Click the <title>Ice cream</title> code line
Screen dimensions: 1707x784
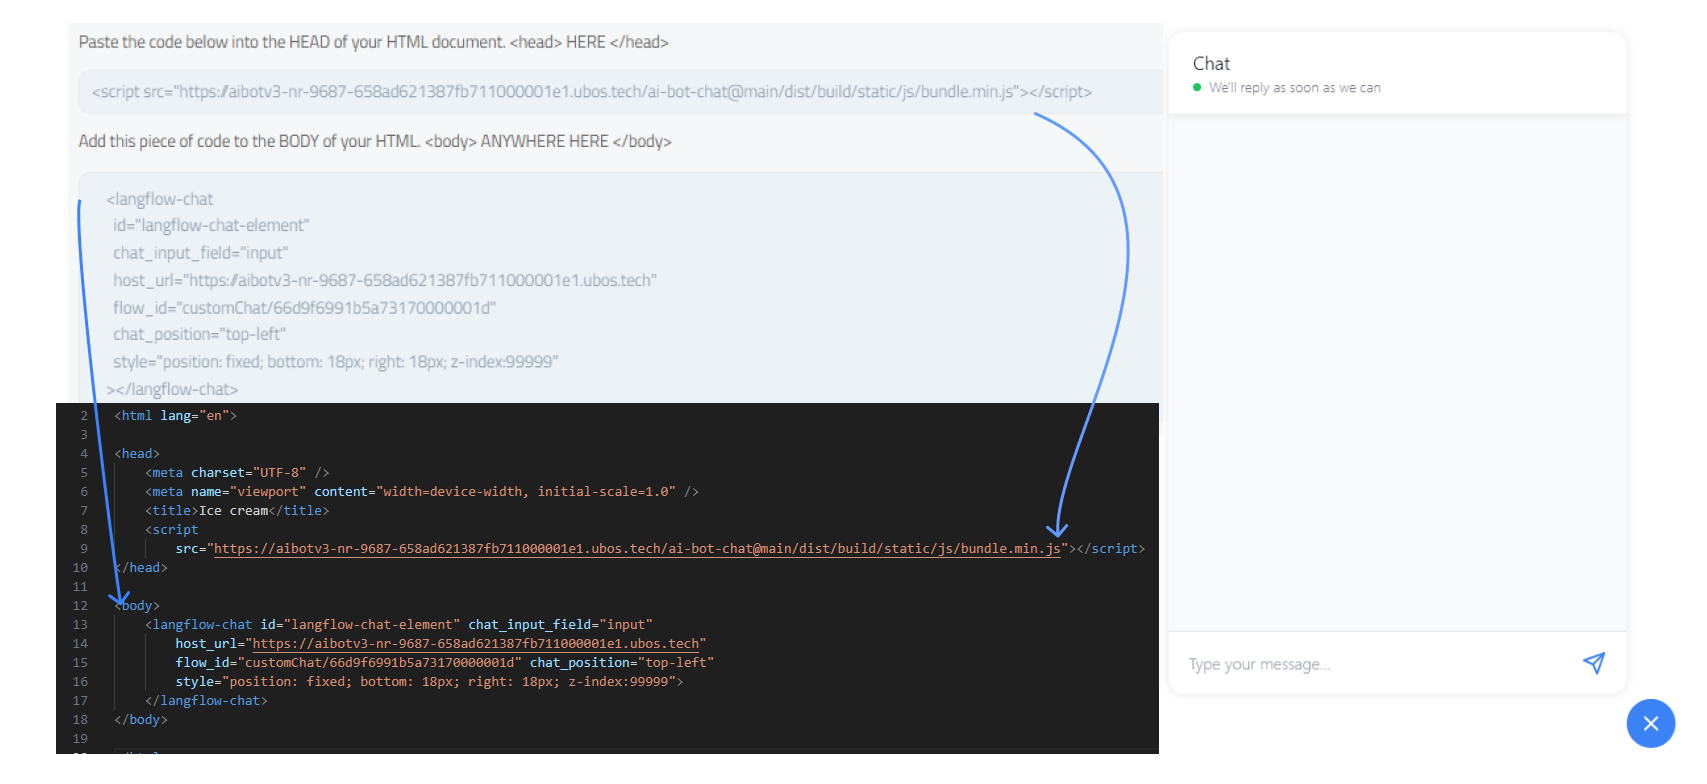pyautogui.click(x=237, y=511)
